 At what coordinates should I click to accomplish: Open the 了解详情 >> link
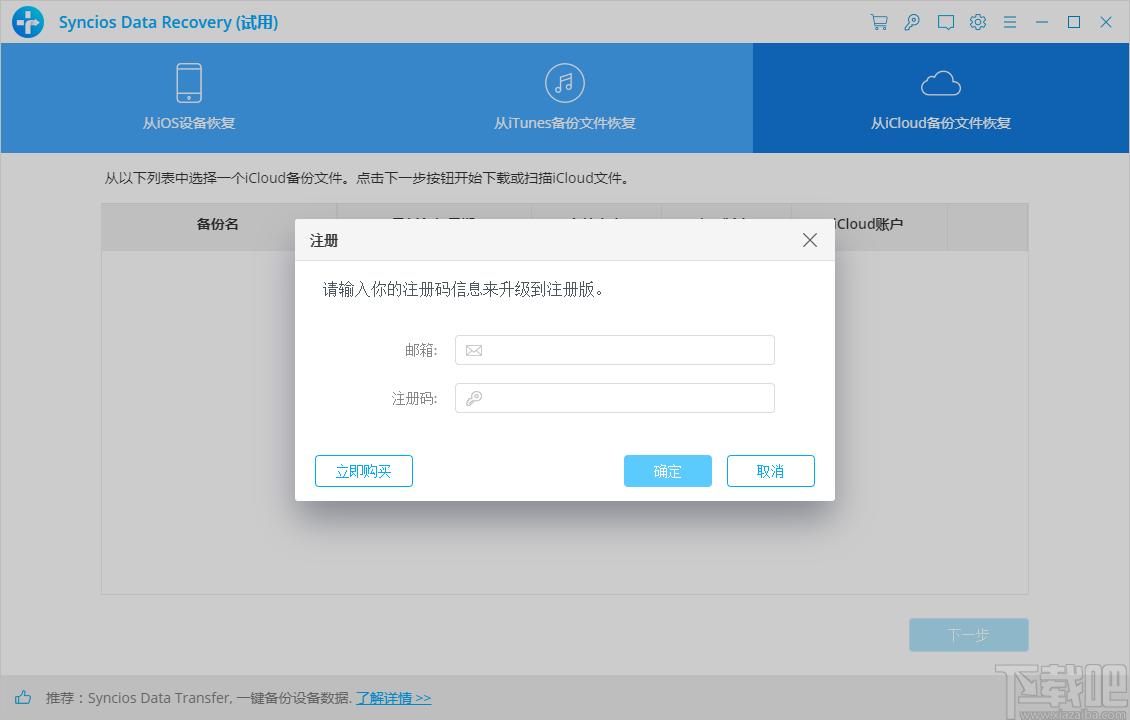[393, 698]
